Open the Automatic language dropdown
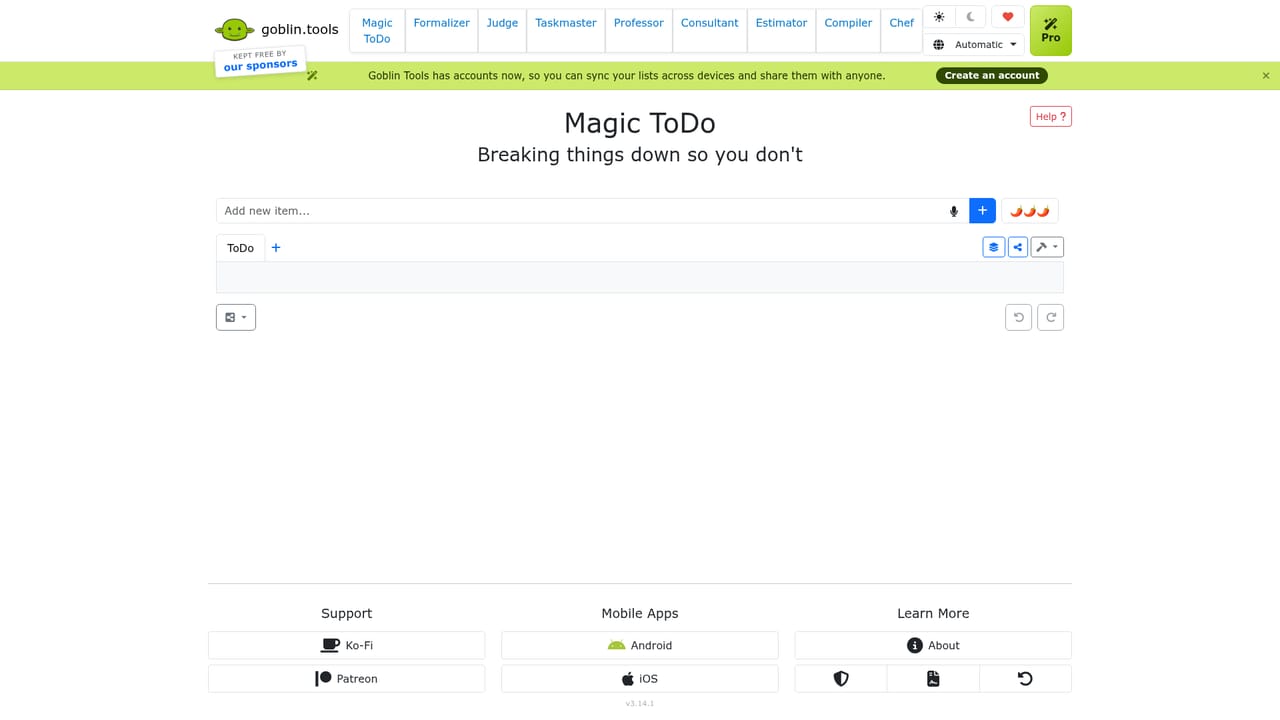This screenshot has height=720, width=1280. click(974, 45)
